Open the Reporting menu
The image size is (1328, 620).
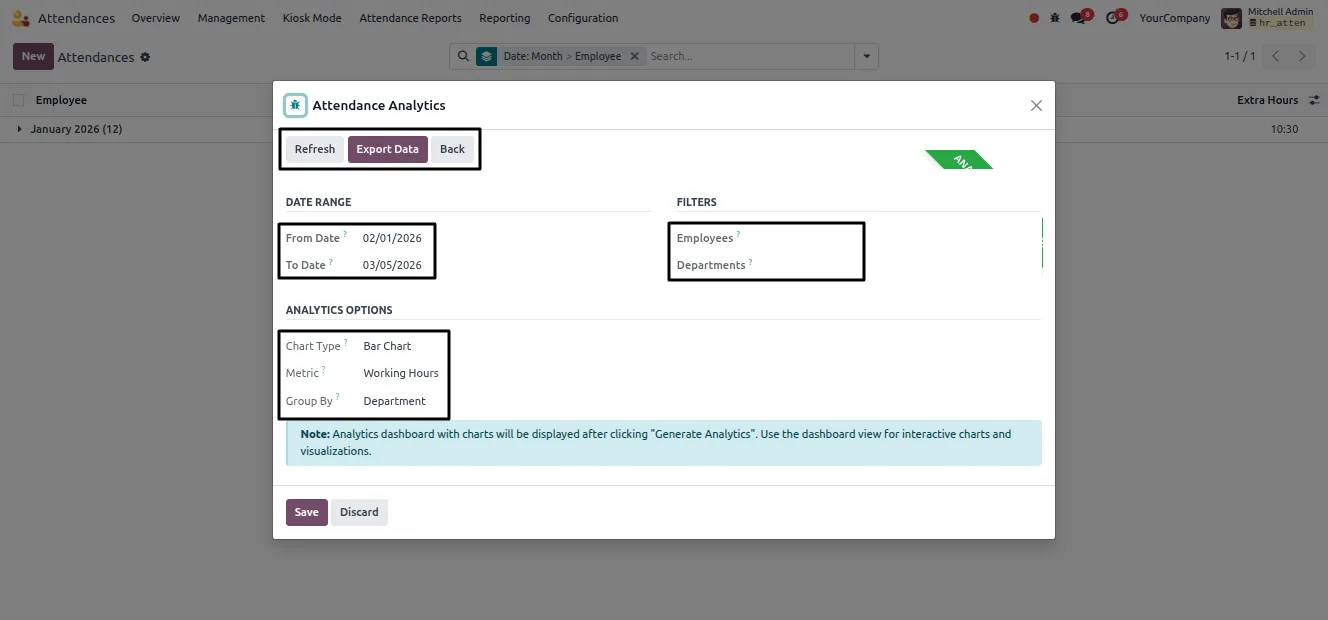pos(505,18)
